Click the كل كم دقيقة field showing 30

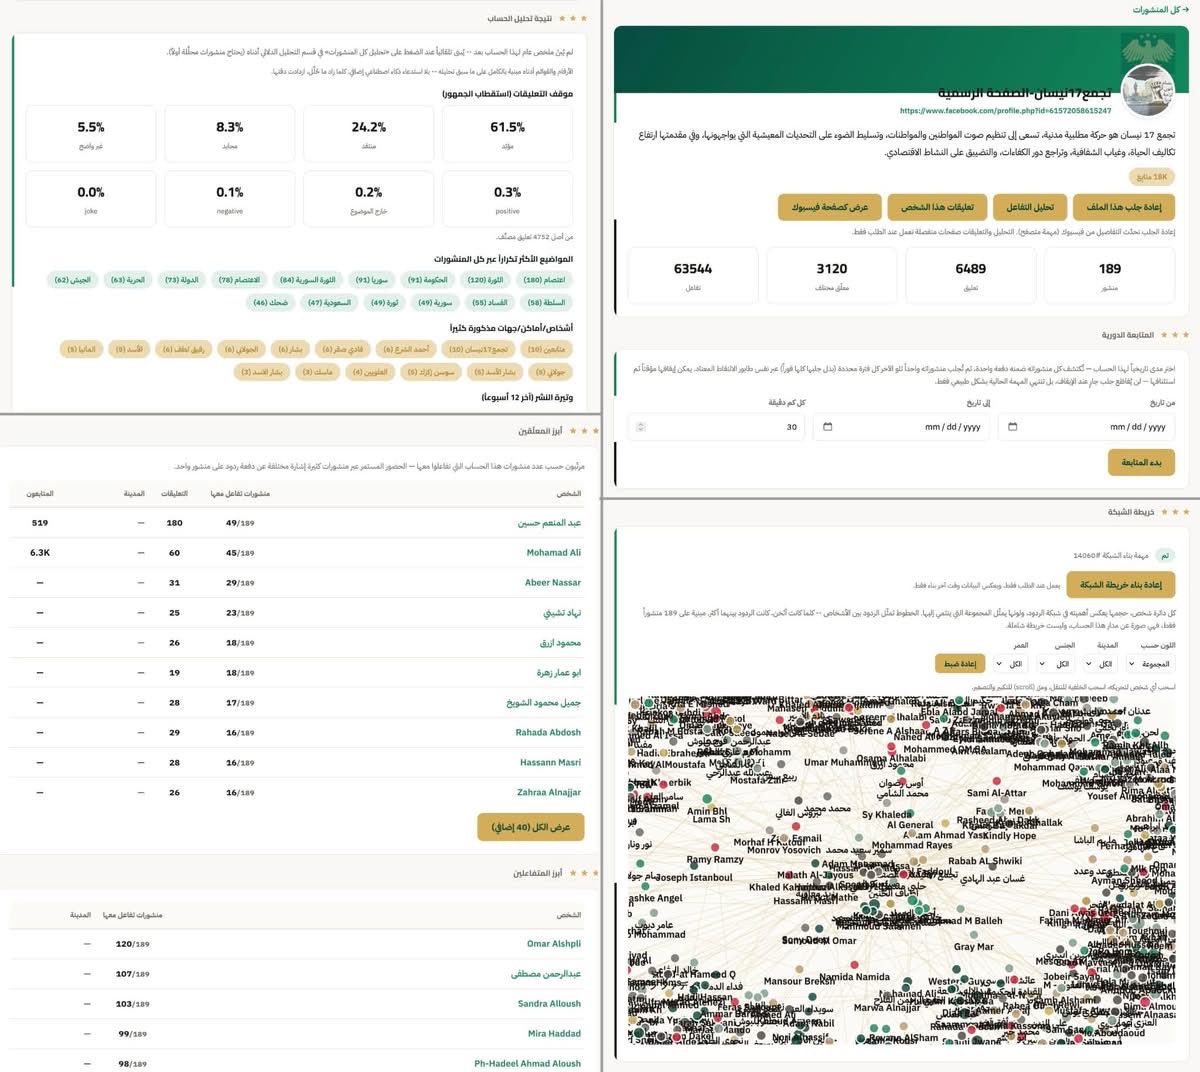[717, 427]
